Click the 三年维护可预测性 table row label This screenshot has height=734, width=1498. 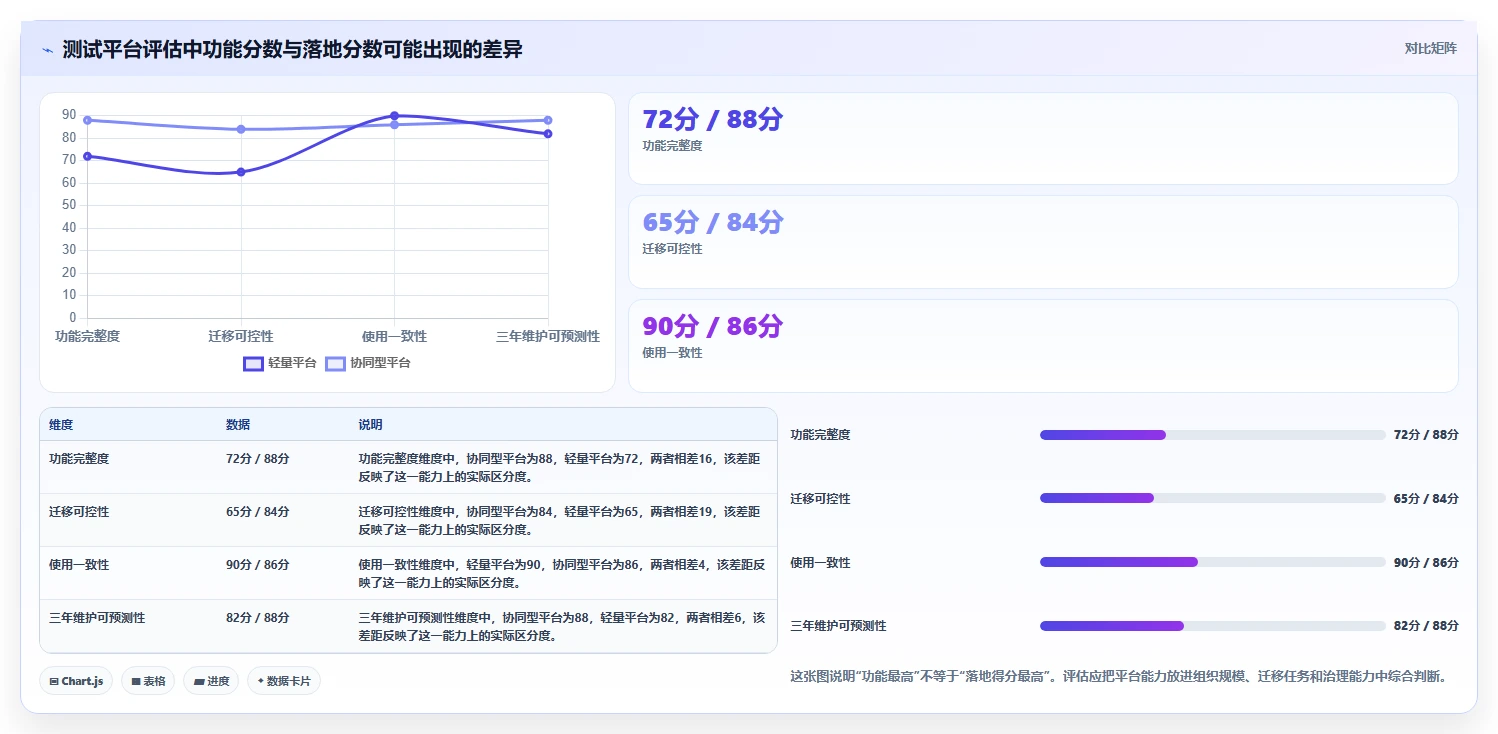coord(97,618)
